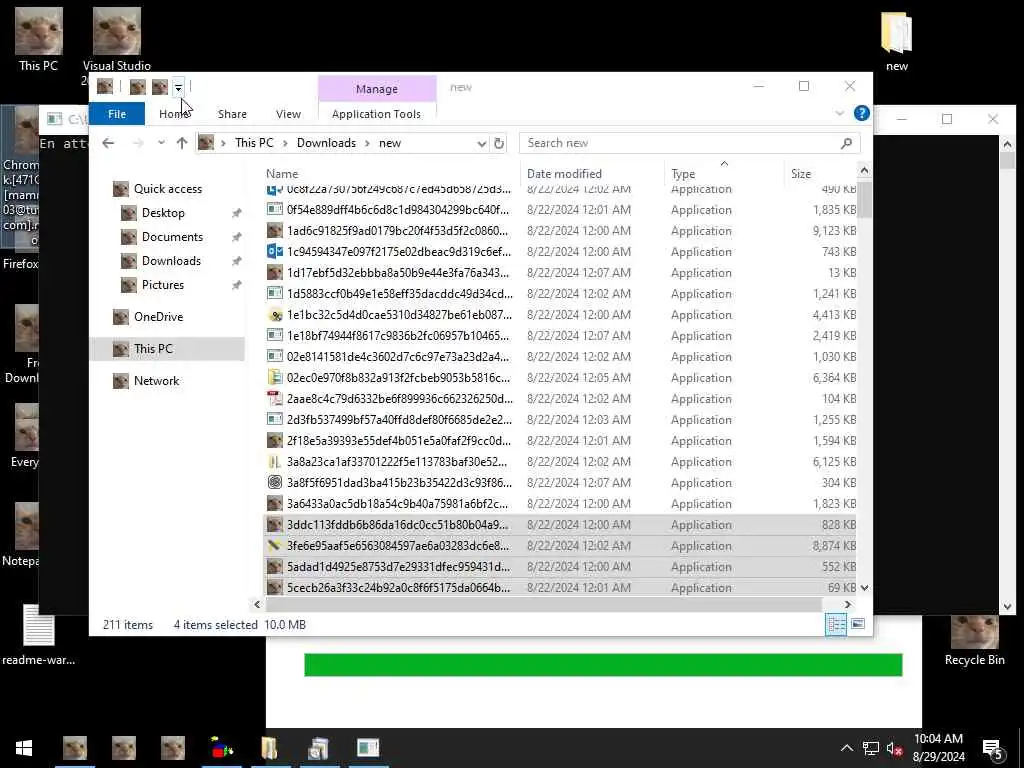The image size is (1024, 768).
Task: Select OneDrive in navigation pane
Action: point(158,317)
